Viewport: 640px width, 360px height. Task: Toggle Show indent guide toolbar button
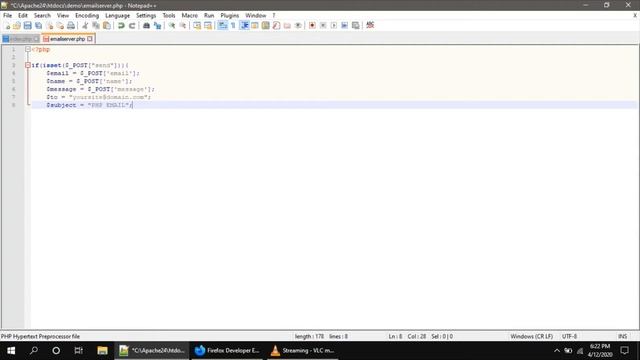coord(244,26)
